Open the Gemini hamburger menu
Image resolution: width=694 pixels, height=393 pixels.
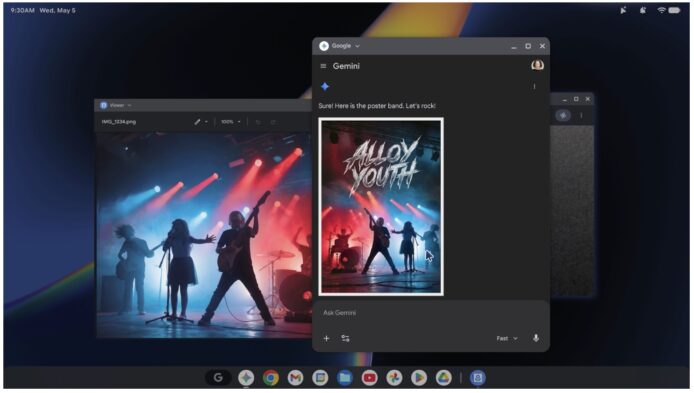323,66
